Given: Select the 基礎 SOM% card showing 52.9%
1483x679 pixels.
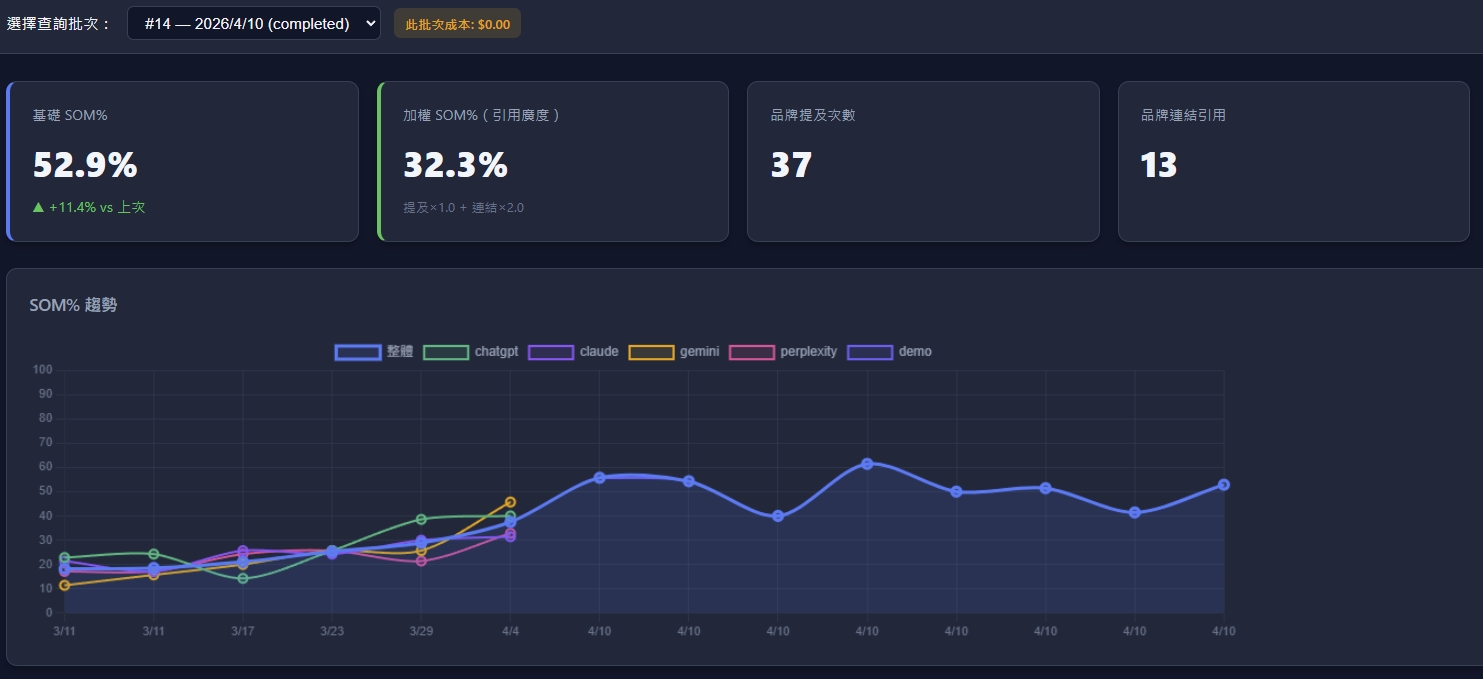Looking at the screenshot, I should coord(183,161).
